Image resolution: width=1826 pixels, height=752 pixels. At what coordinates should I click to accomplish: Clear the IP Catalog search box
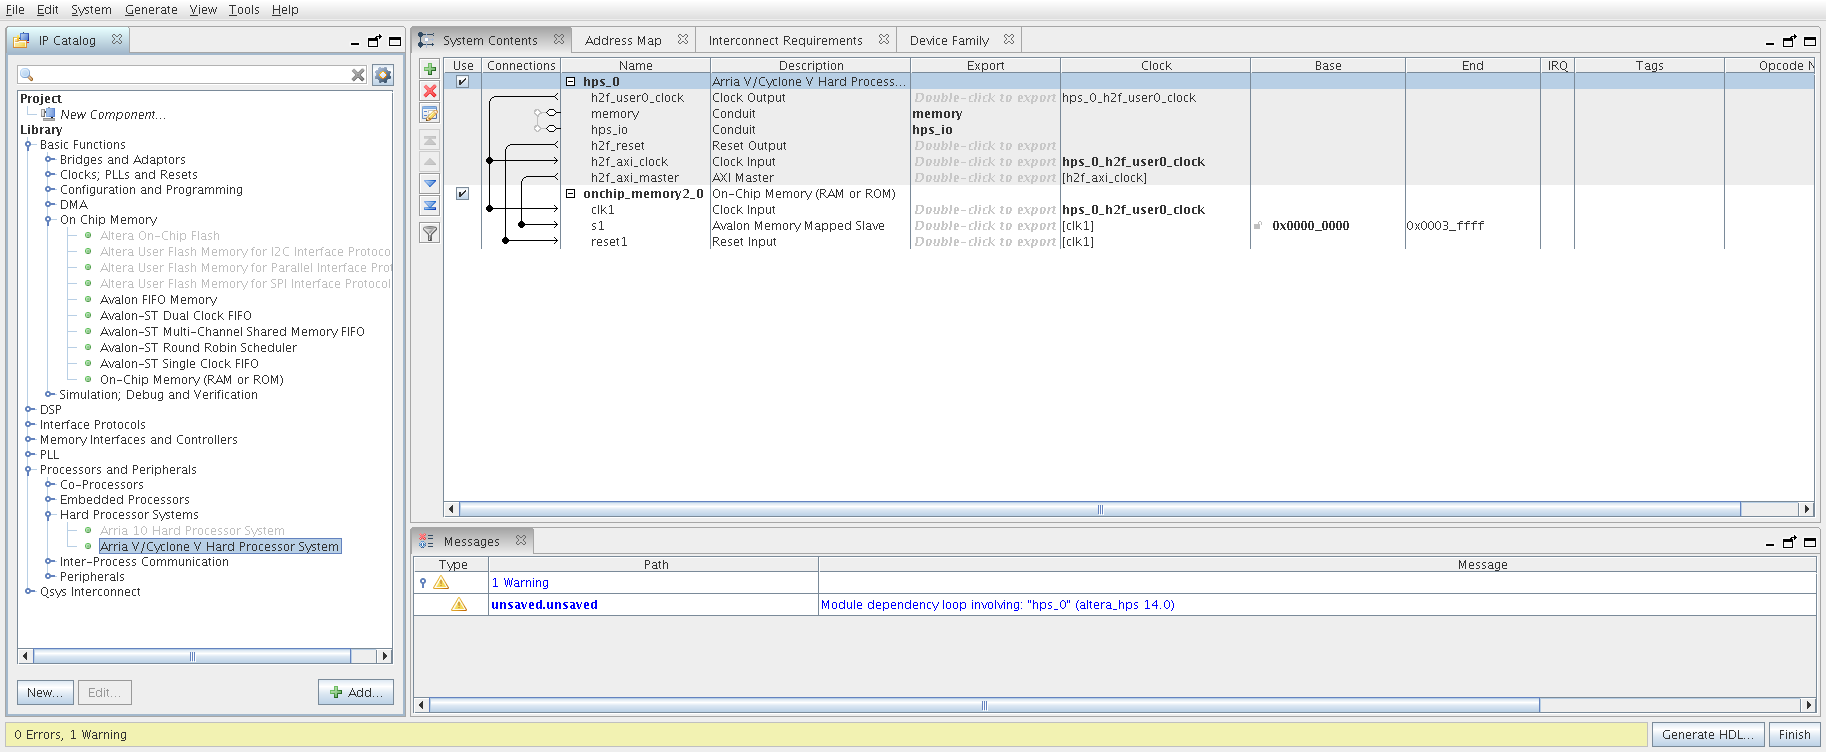tap(358, 75)
